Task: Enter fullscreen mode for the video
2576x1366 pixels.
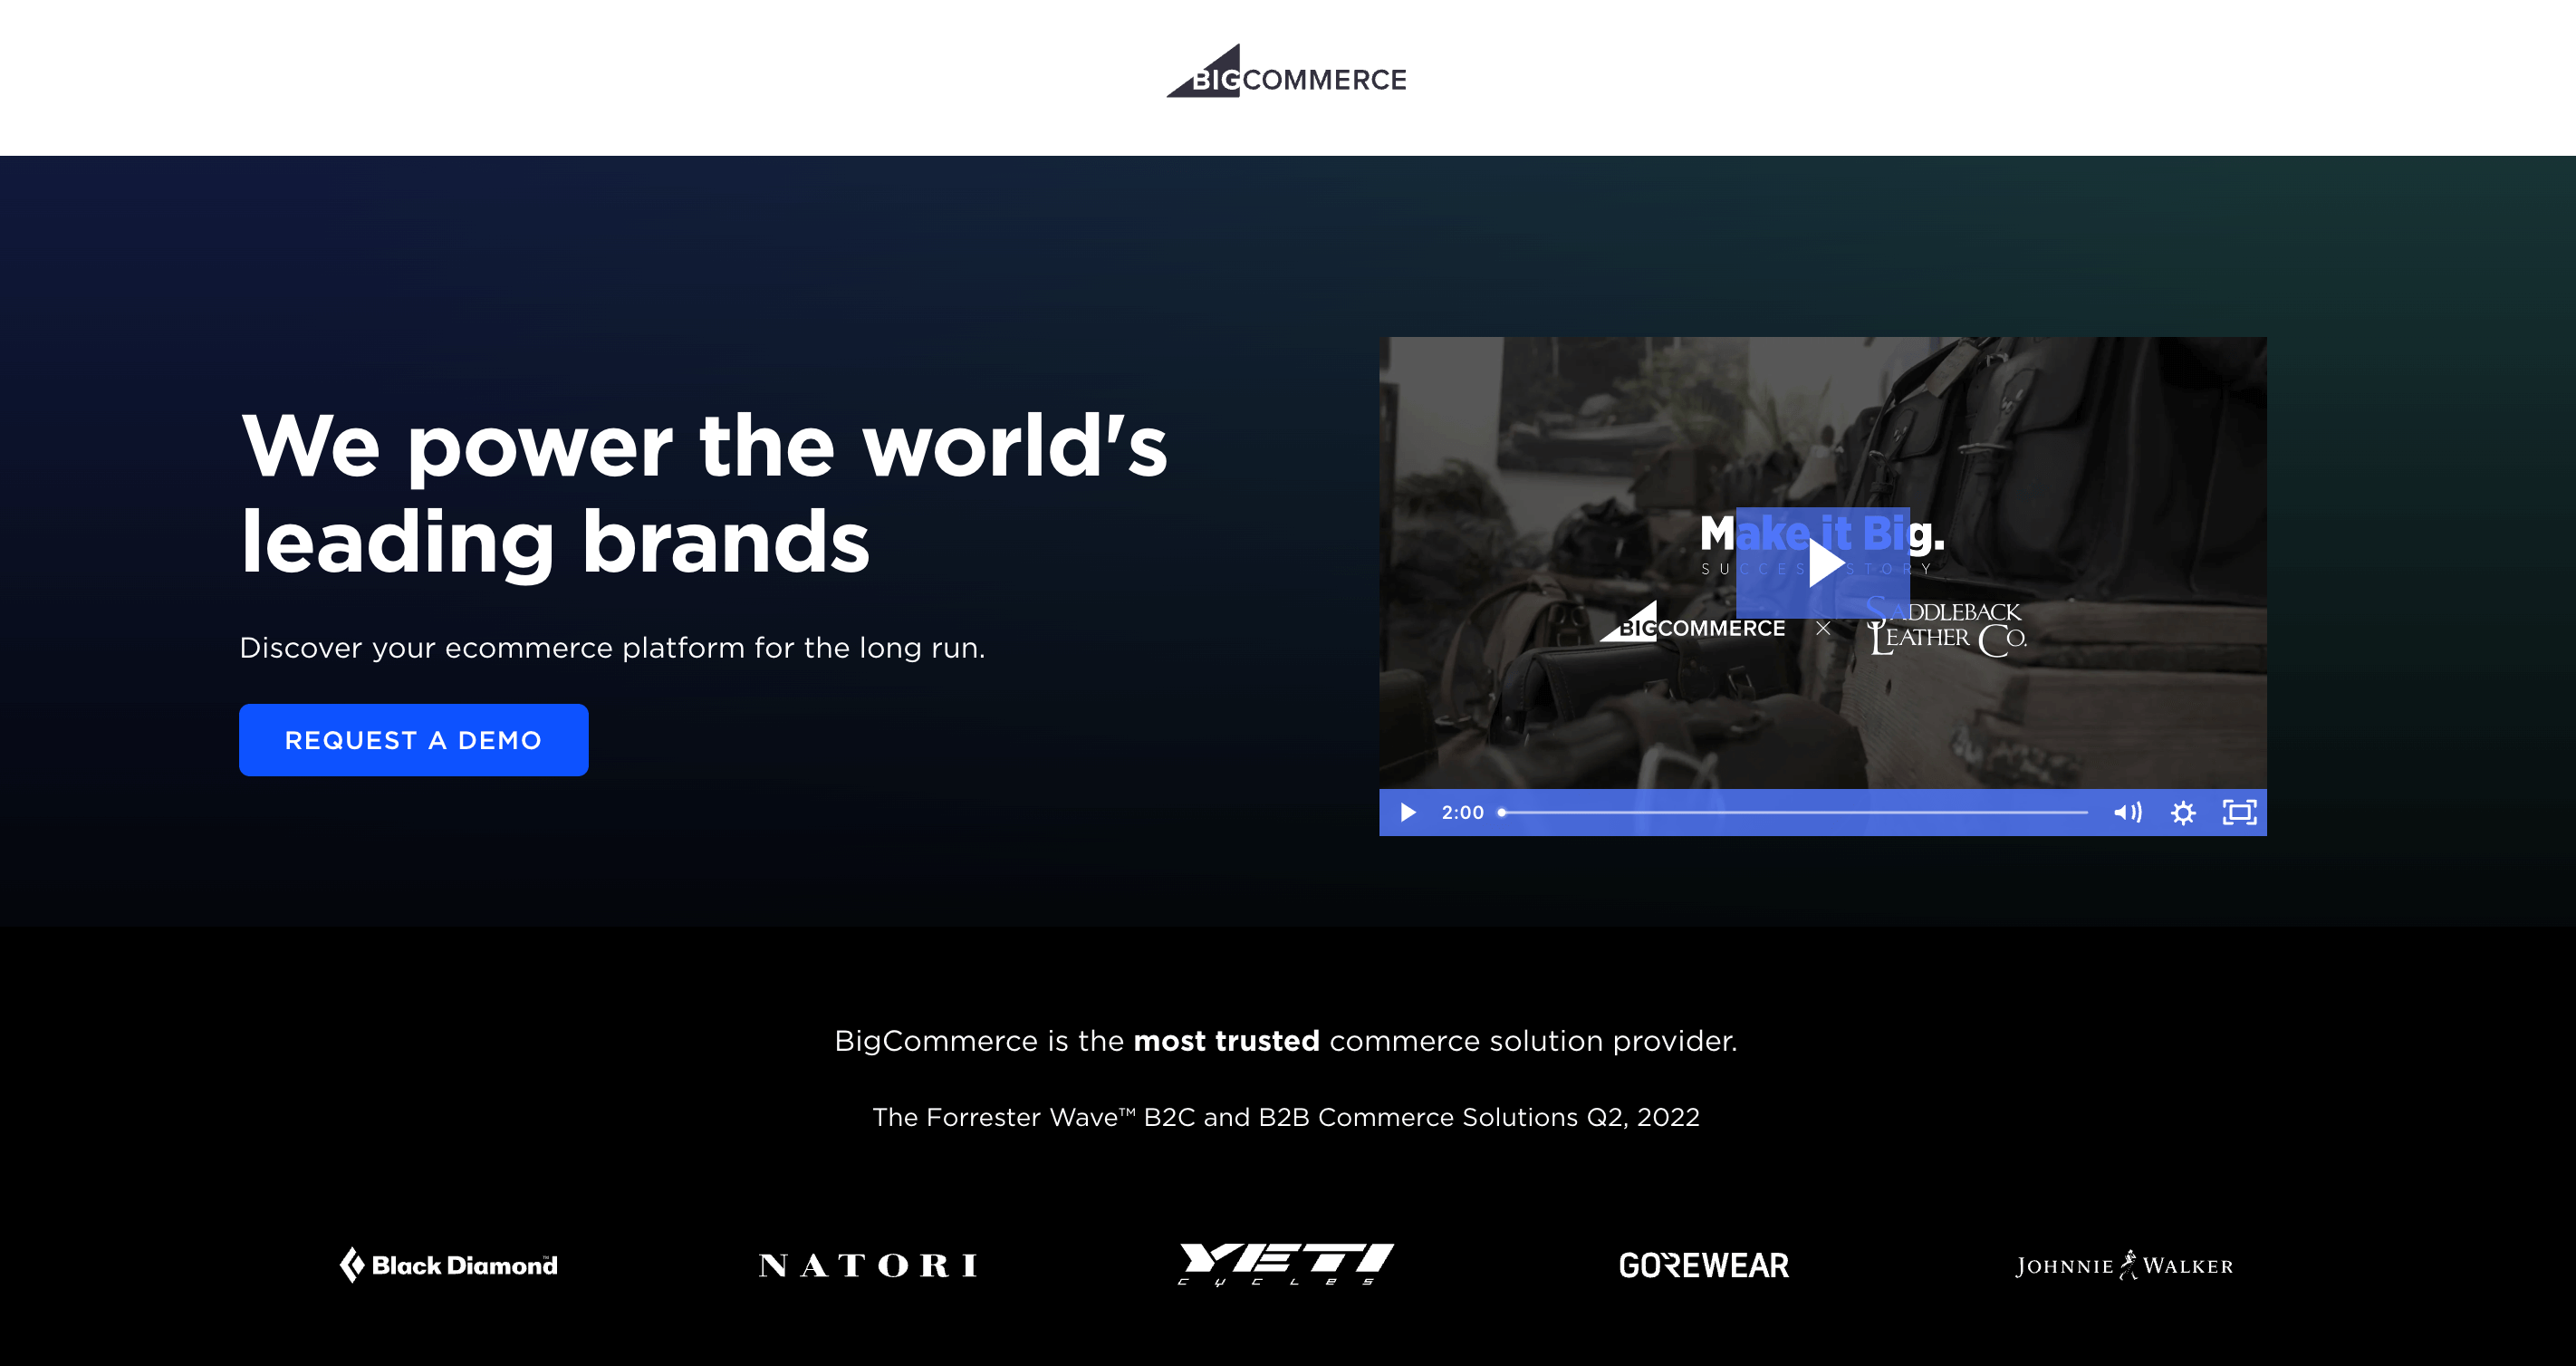Action: pos(2239,812)
